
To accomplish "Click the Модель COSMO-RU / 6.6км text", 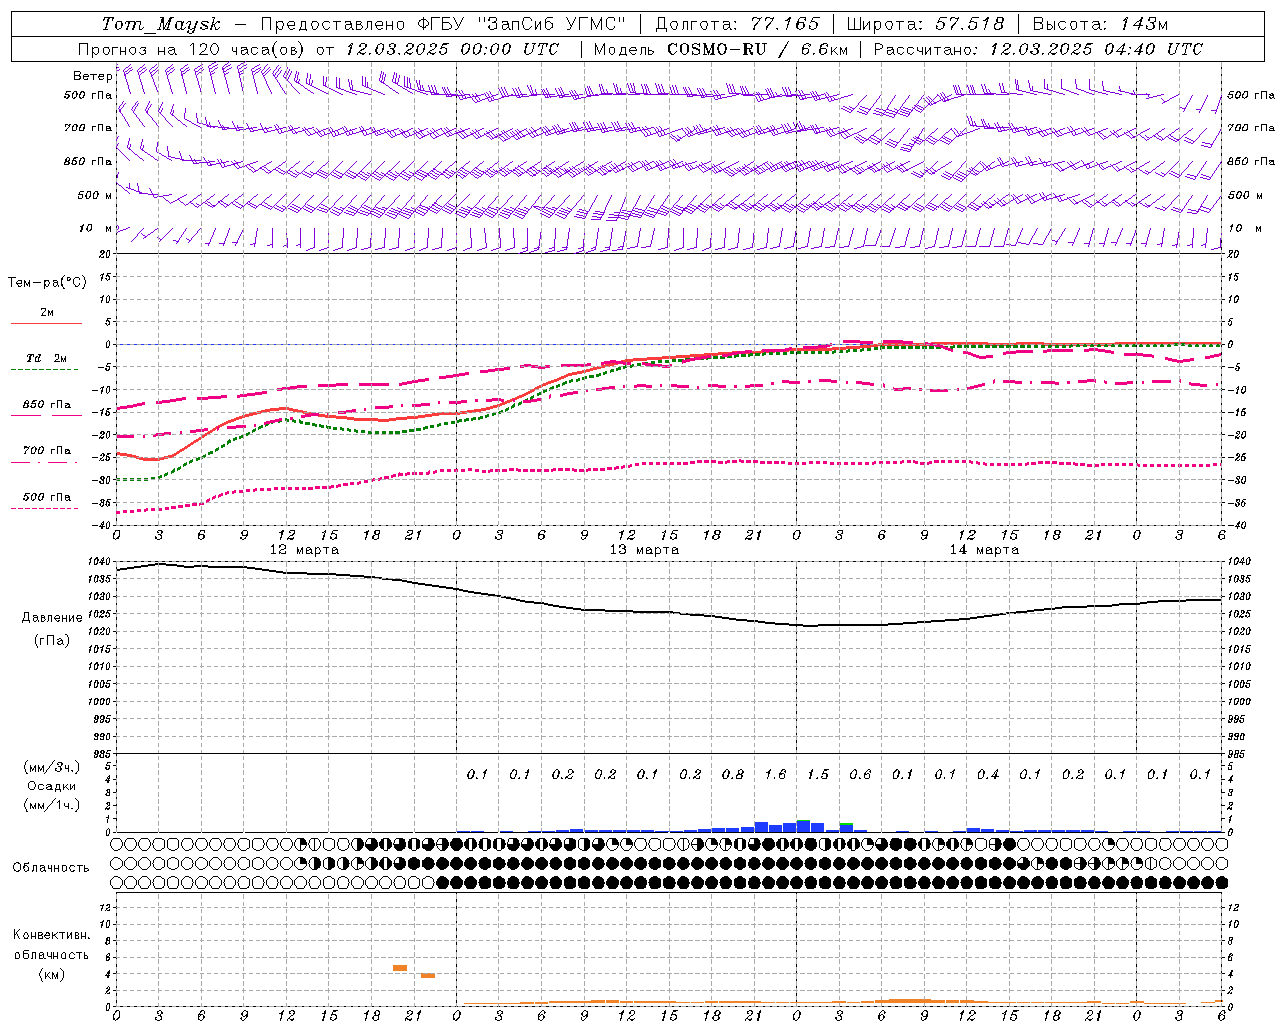I will pyautogui.click(x=721, y=49).
